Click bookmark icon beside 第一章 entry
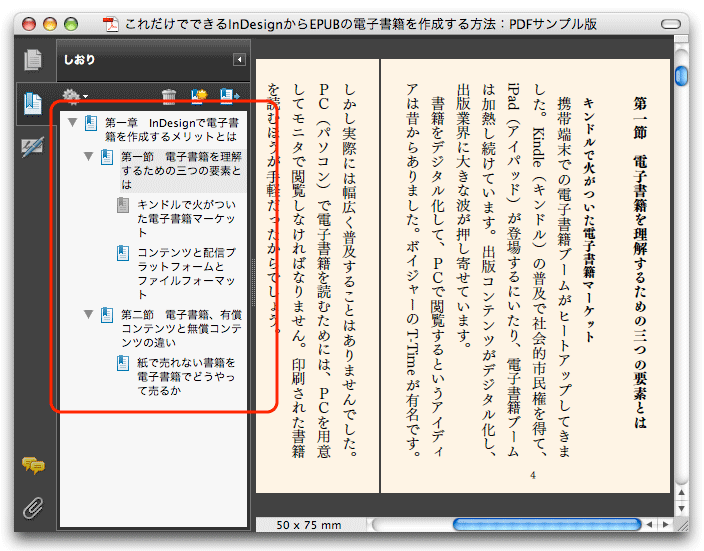Image resolution: width=704 pixels, height=551 pixels. 91,123
